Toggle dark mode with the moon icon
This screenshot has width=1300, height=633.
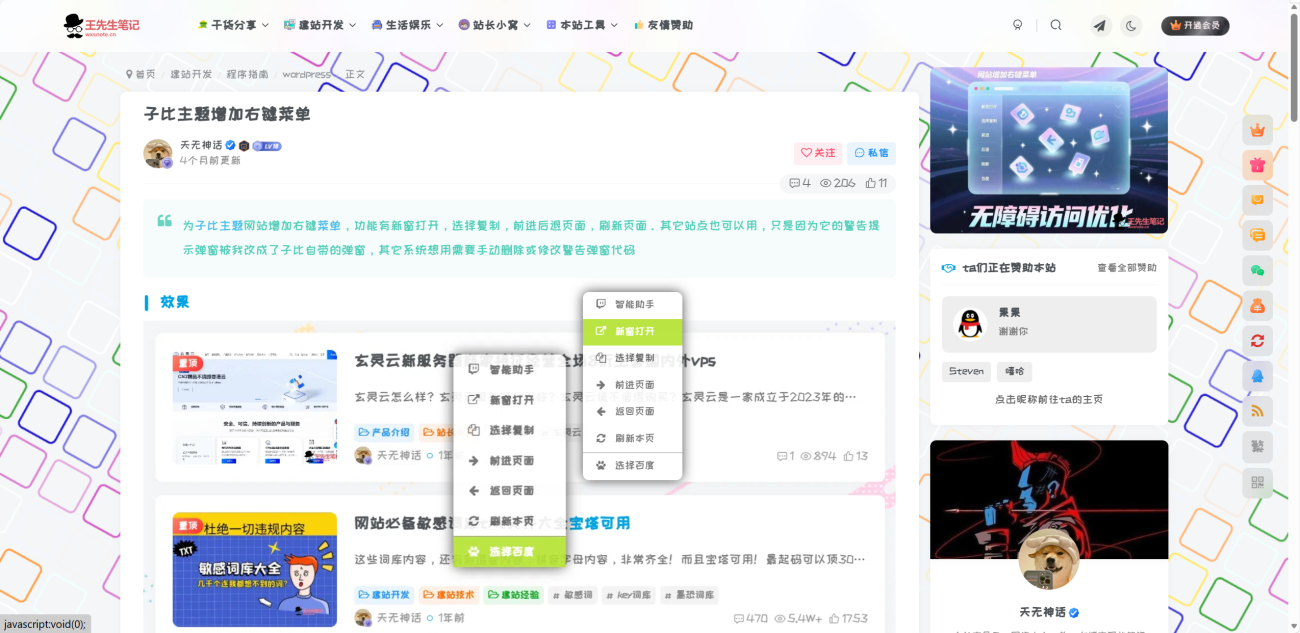pyautogui.click(x=1131, y=24)
